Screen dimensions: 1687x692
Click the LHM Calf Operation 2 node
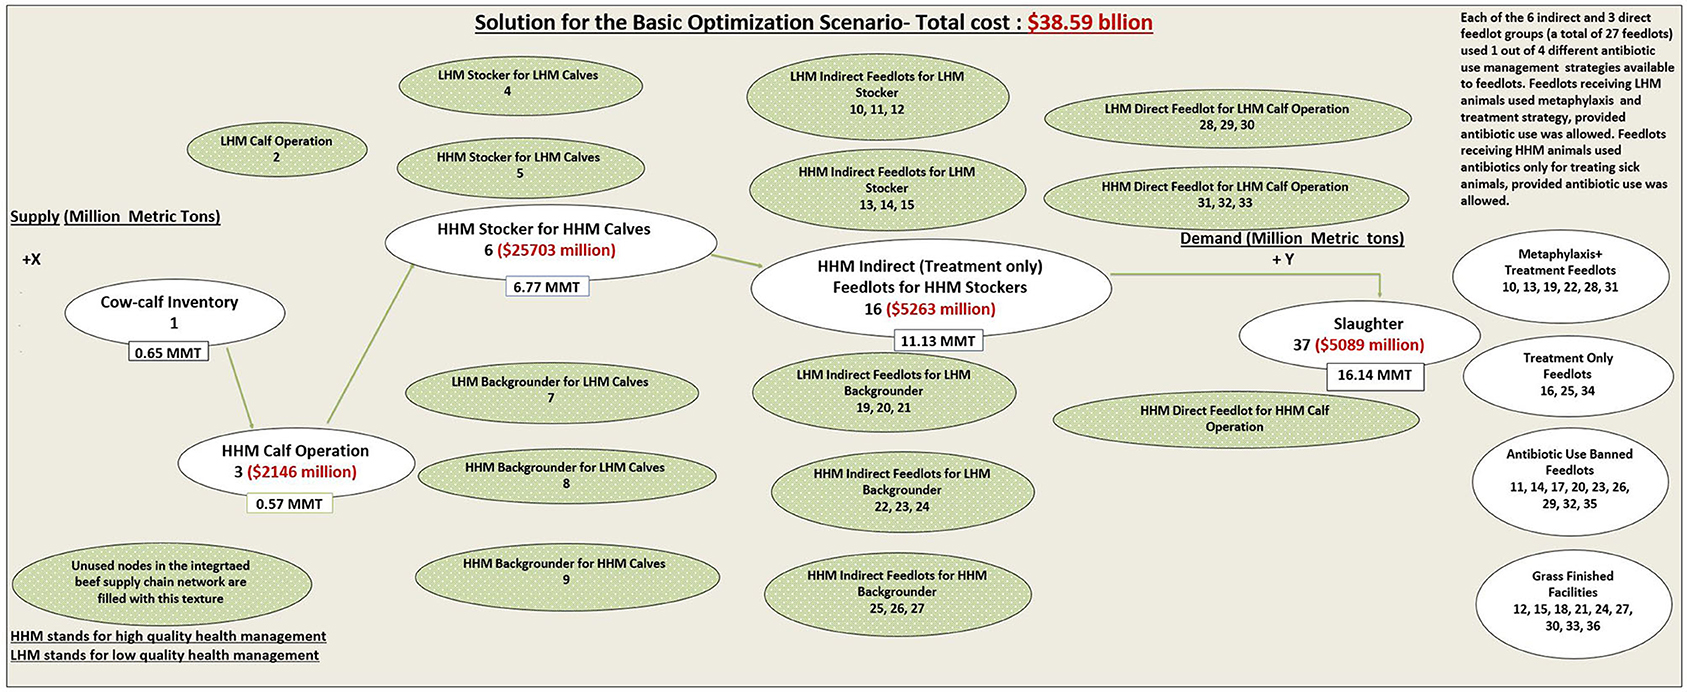click(x=276, y=149)
